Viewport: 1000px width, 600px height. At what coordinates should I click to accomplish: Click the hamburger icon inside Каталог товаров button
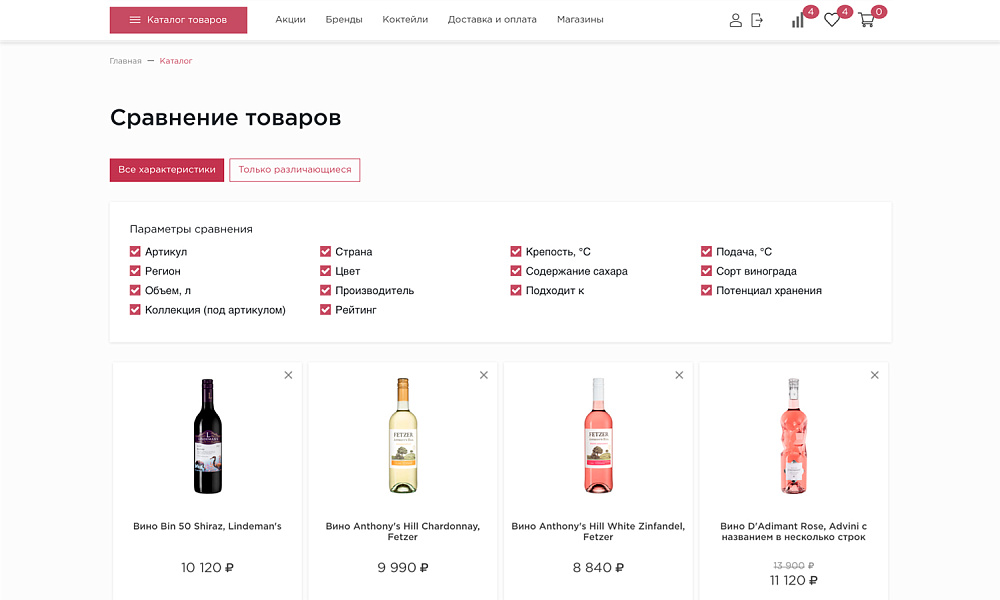(135, 19)
